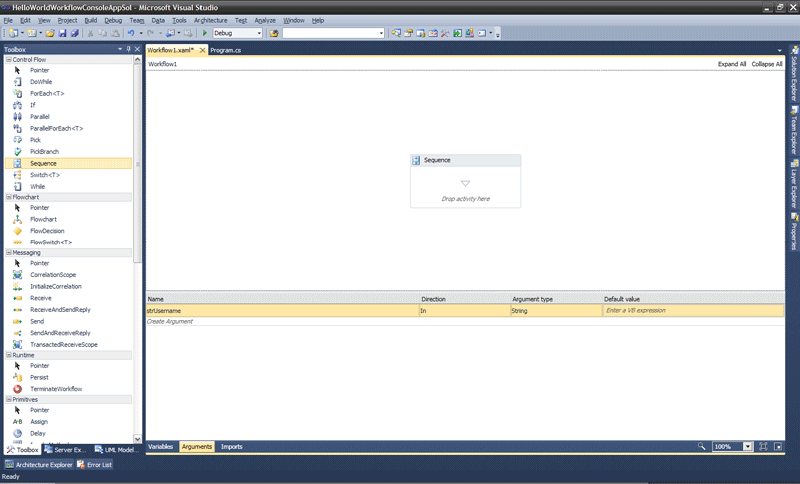Choose the While activity icon

click(x=17, y=187)
